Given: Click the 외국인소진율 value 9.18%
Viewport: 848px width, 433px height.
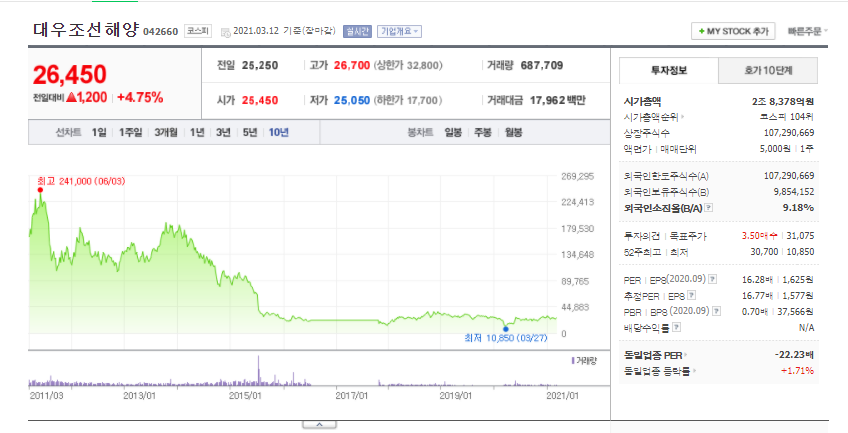Looking at the screenshot, I should (798, 208).
